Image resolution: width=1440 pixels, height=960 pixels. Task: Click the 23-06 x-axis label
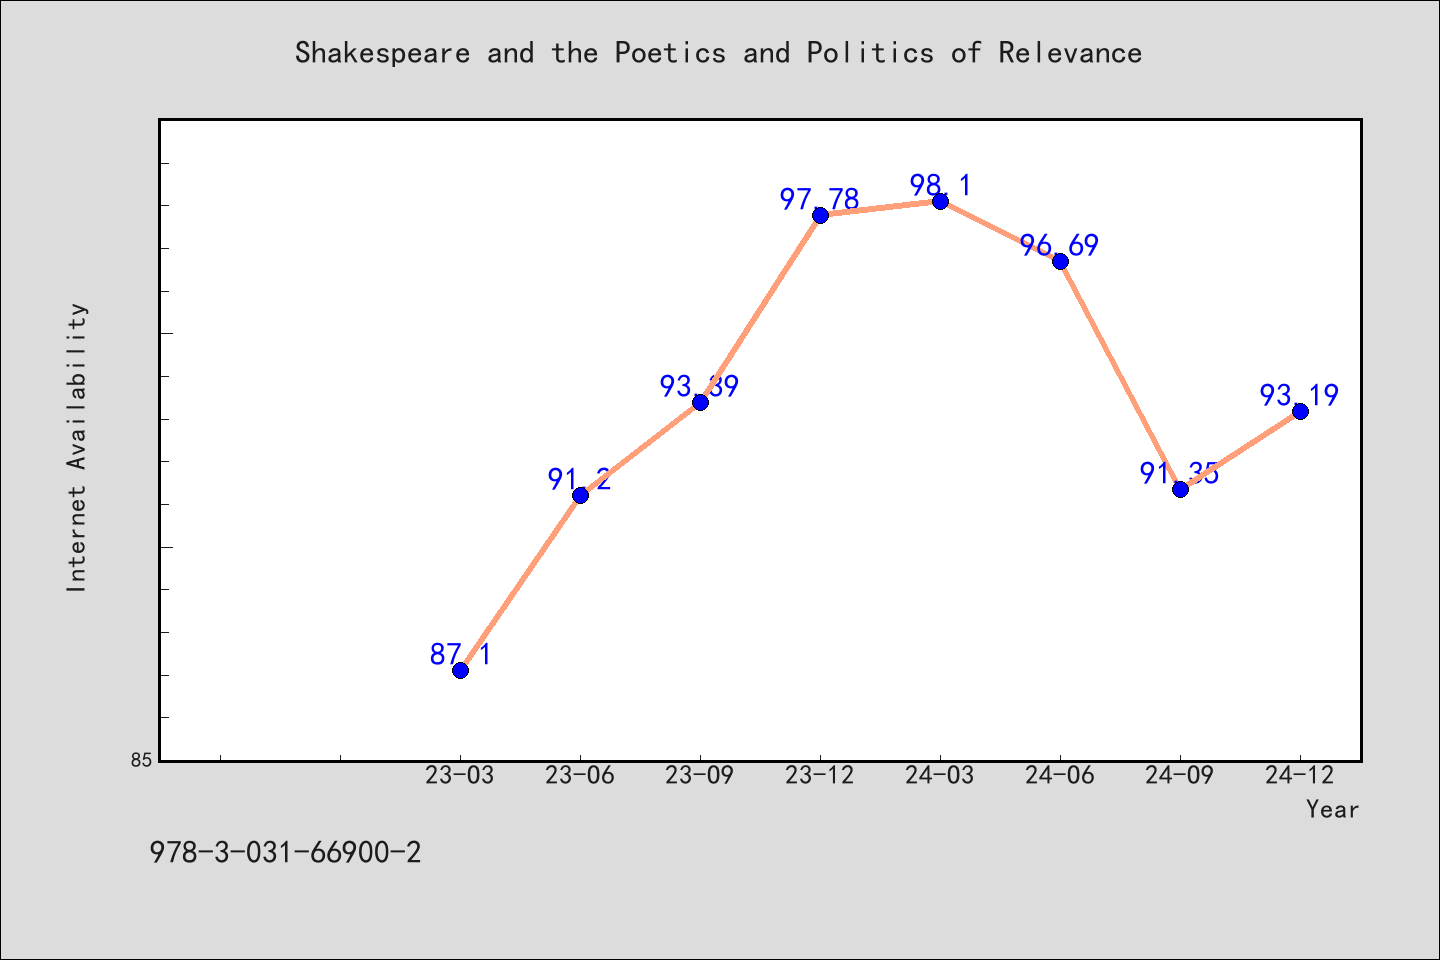click(580, 776)
